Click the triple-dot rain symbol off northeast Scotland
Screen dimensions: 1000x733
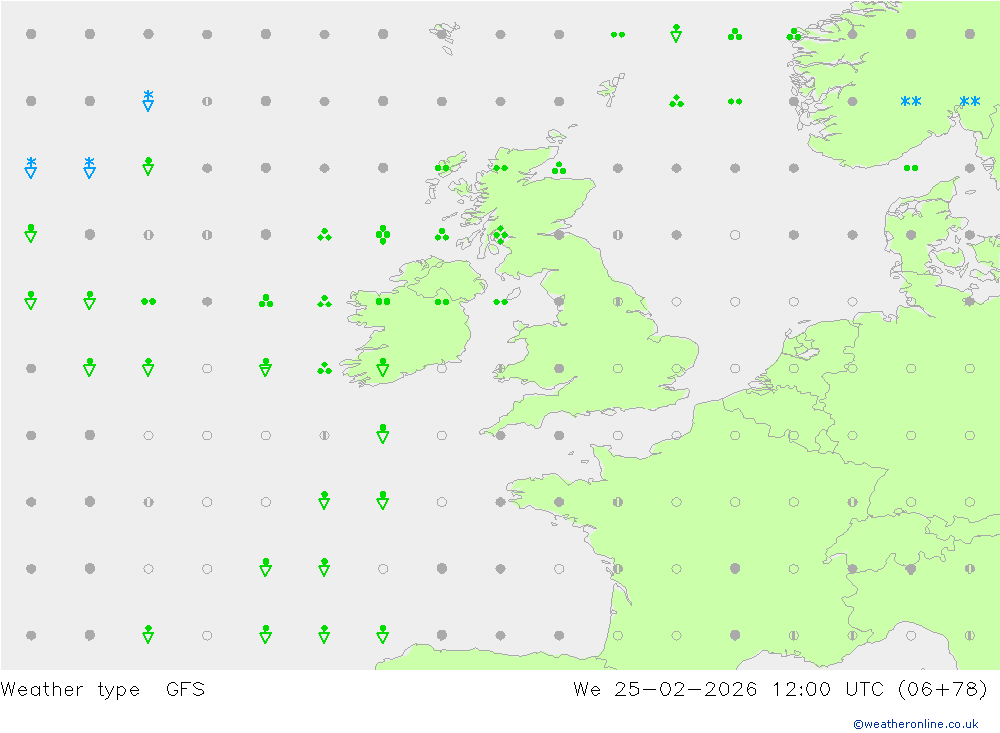coord(559,168)
